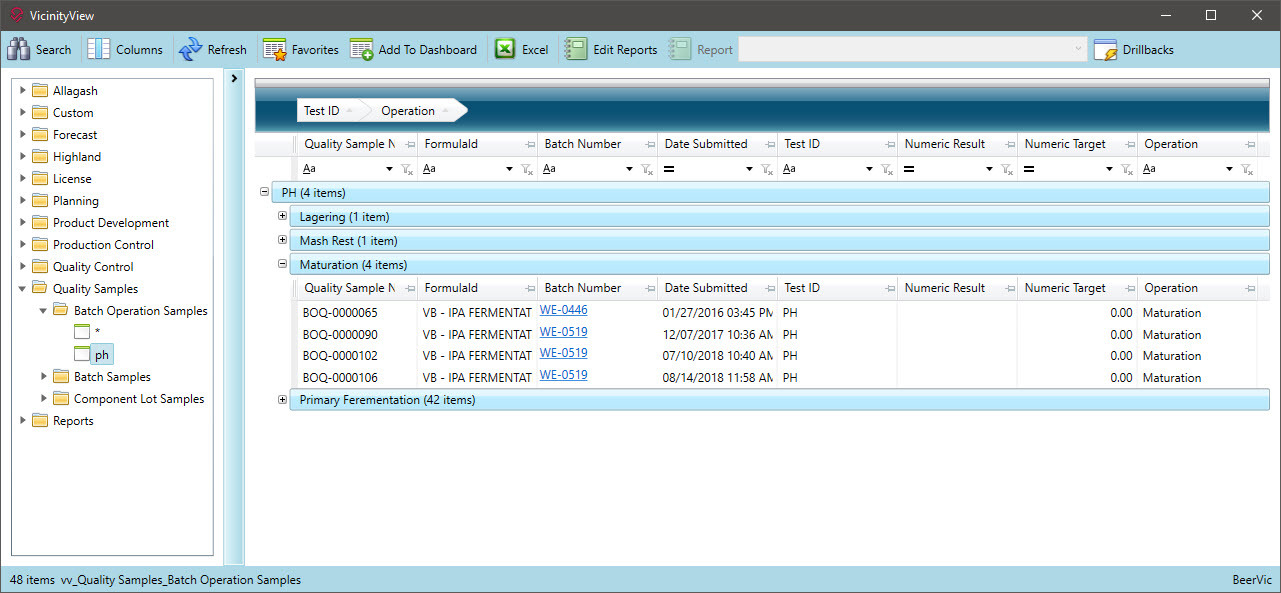Open the Columns chooser
The image size is (1281, 593).
[x=125, y=50]
